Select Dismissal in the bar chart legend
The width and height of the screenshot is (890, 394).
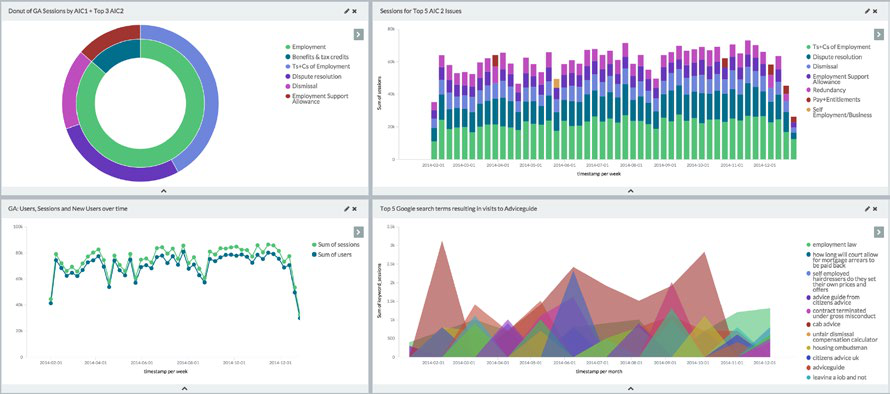[x=822, y=66]
